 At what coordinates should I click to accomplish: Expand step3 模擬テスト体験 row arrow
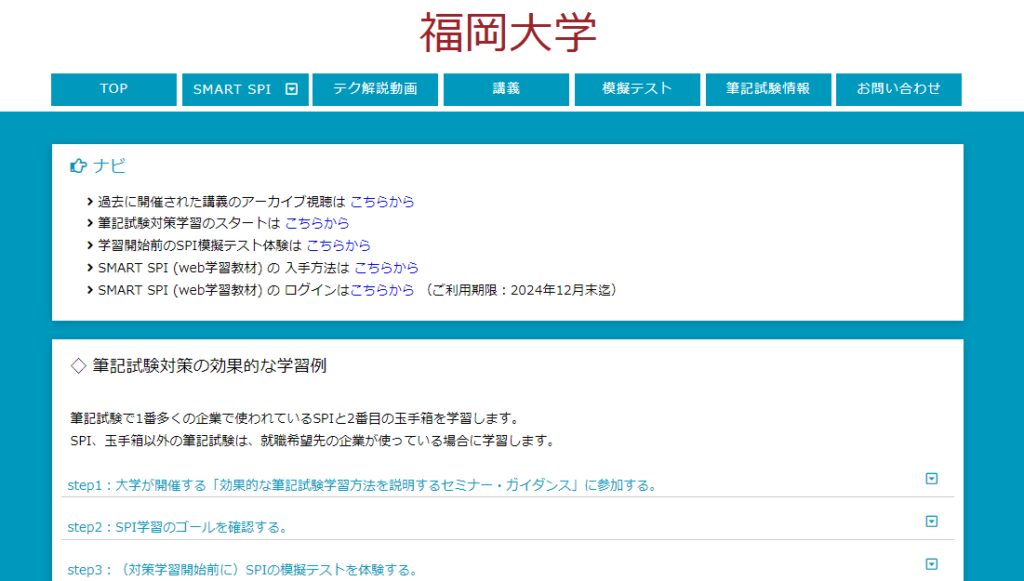pyautogui.click(x=932, y=564)
